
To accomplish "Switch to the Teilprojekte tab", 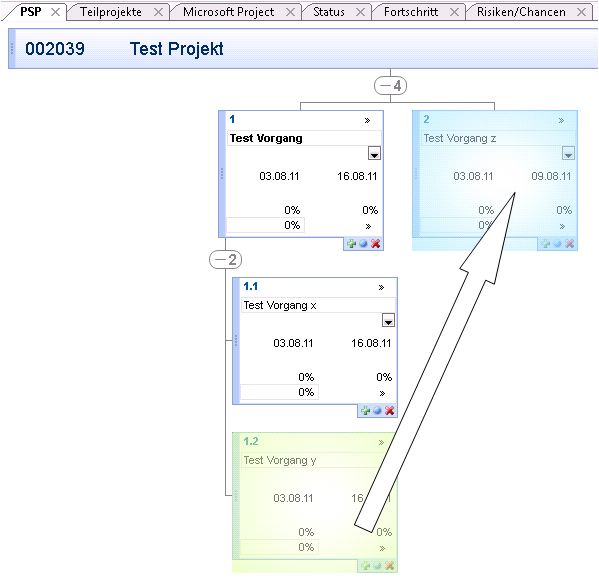I will tap(111, 12).
